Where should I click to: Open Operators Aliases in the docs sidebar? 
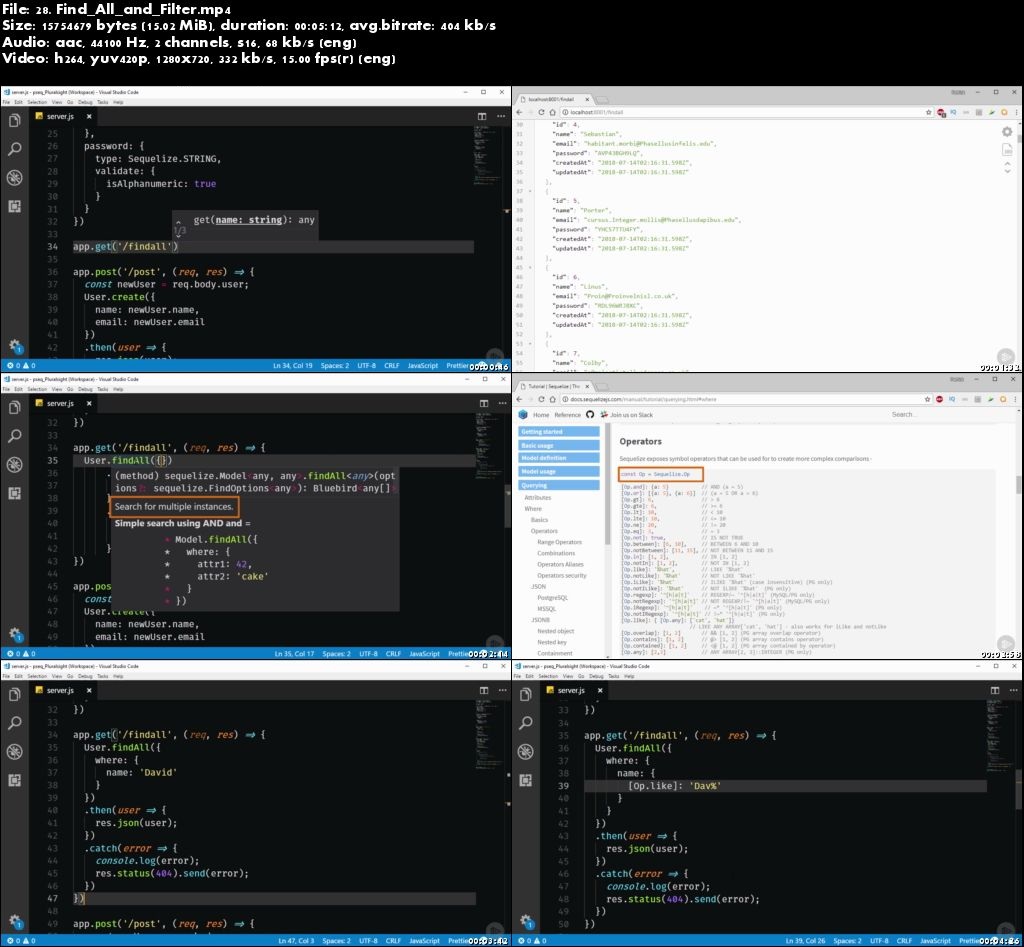[x=560, y=564]
